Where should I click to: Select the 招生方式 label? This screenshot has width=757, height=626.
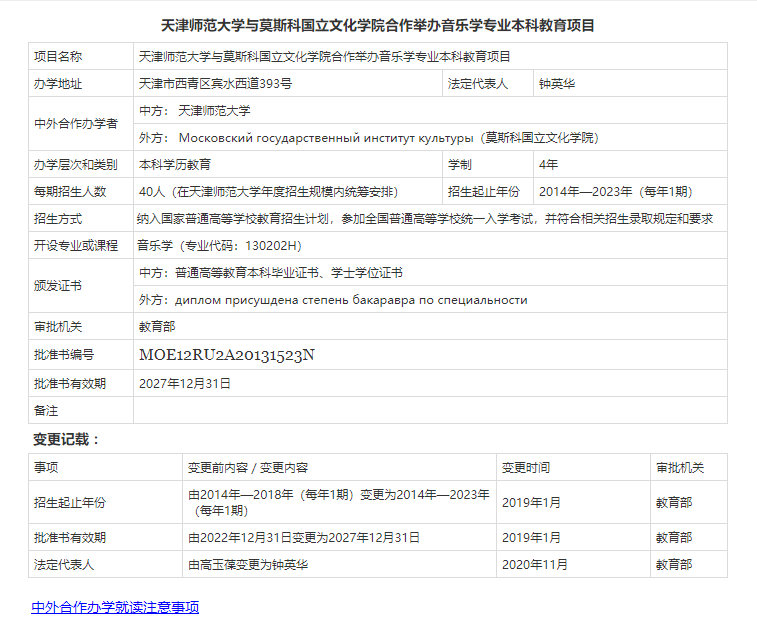tap(58, 219)
